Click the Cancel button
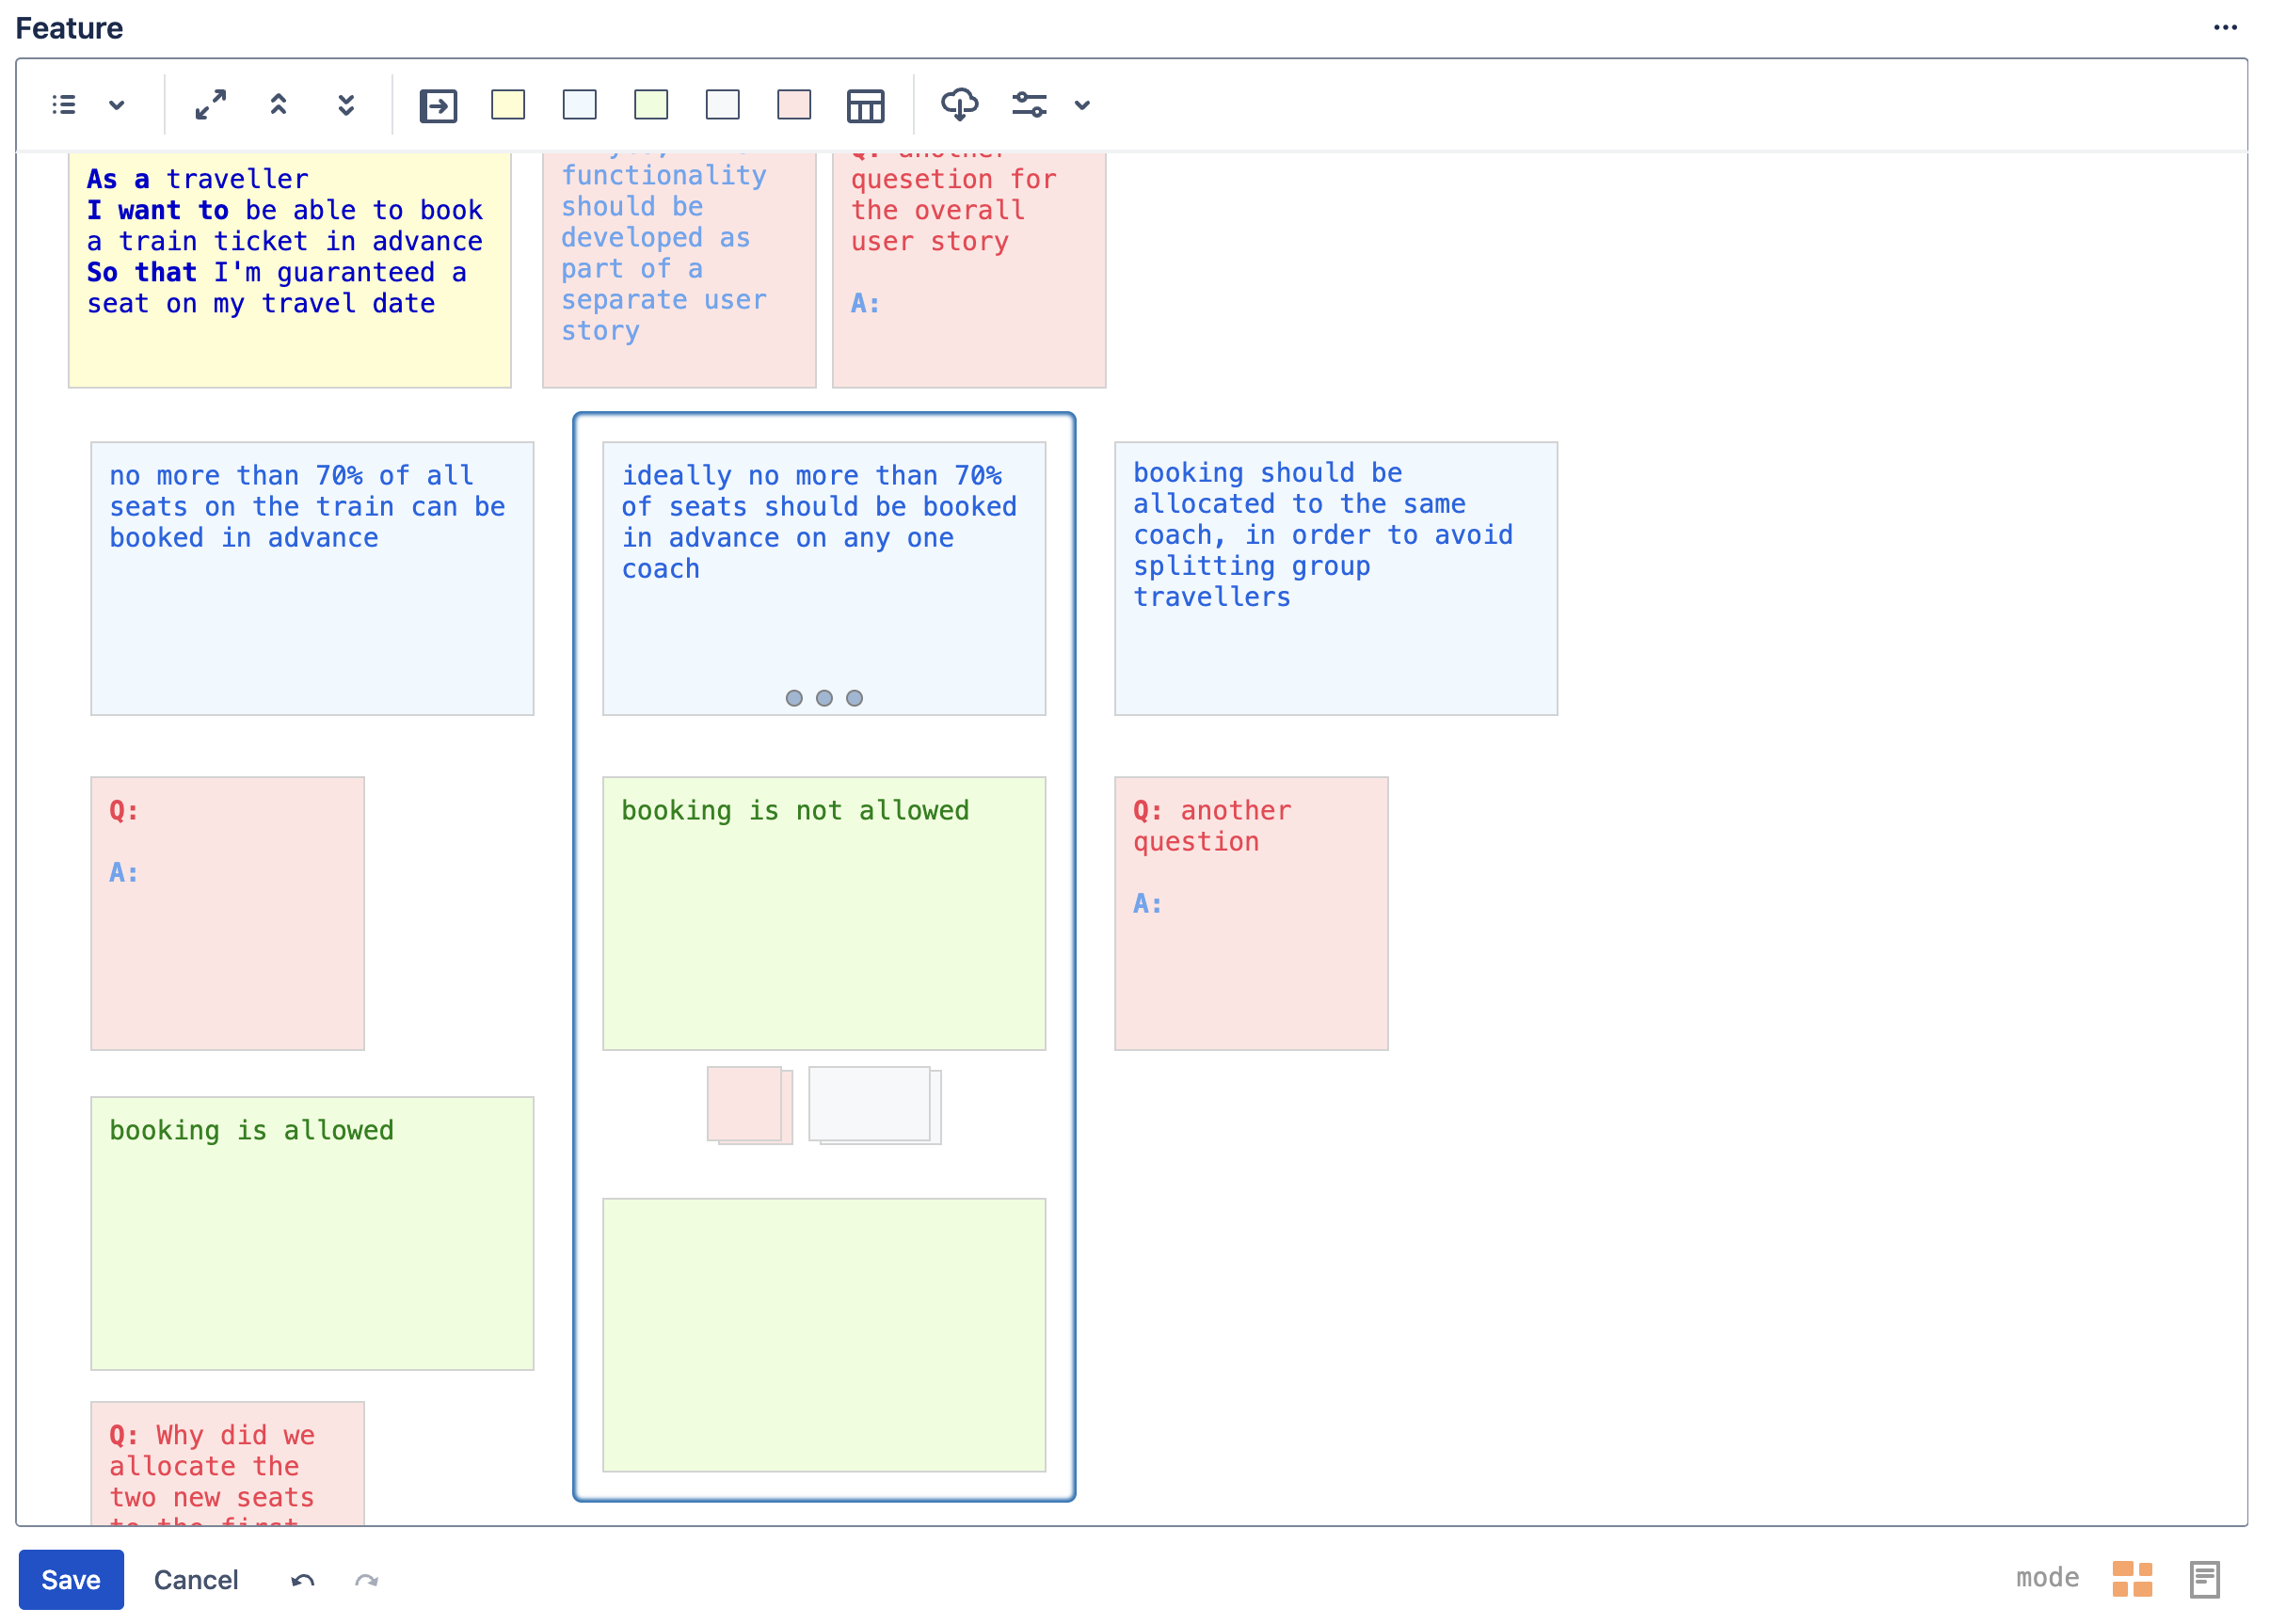The height and width of the screenshot is (1624, 2270). tap(196, 1579)
